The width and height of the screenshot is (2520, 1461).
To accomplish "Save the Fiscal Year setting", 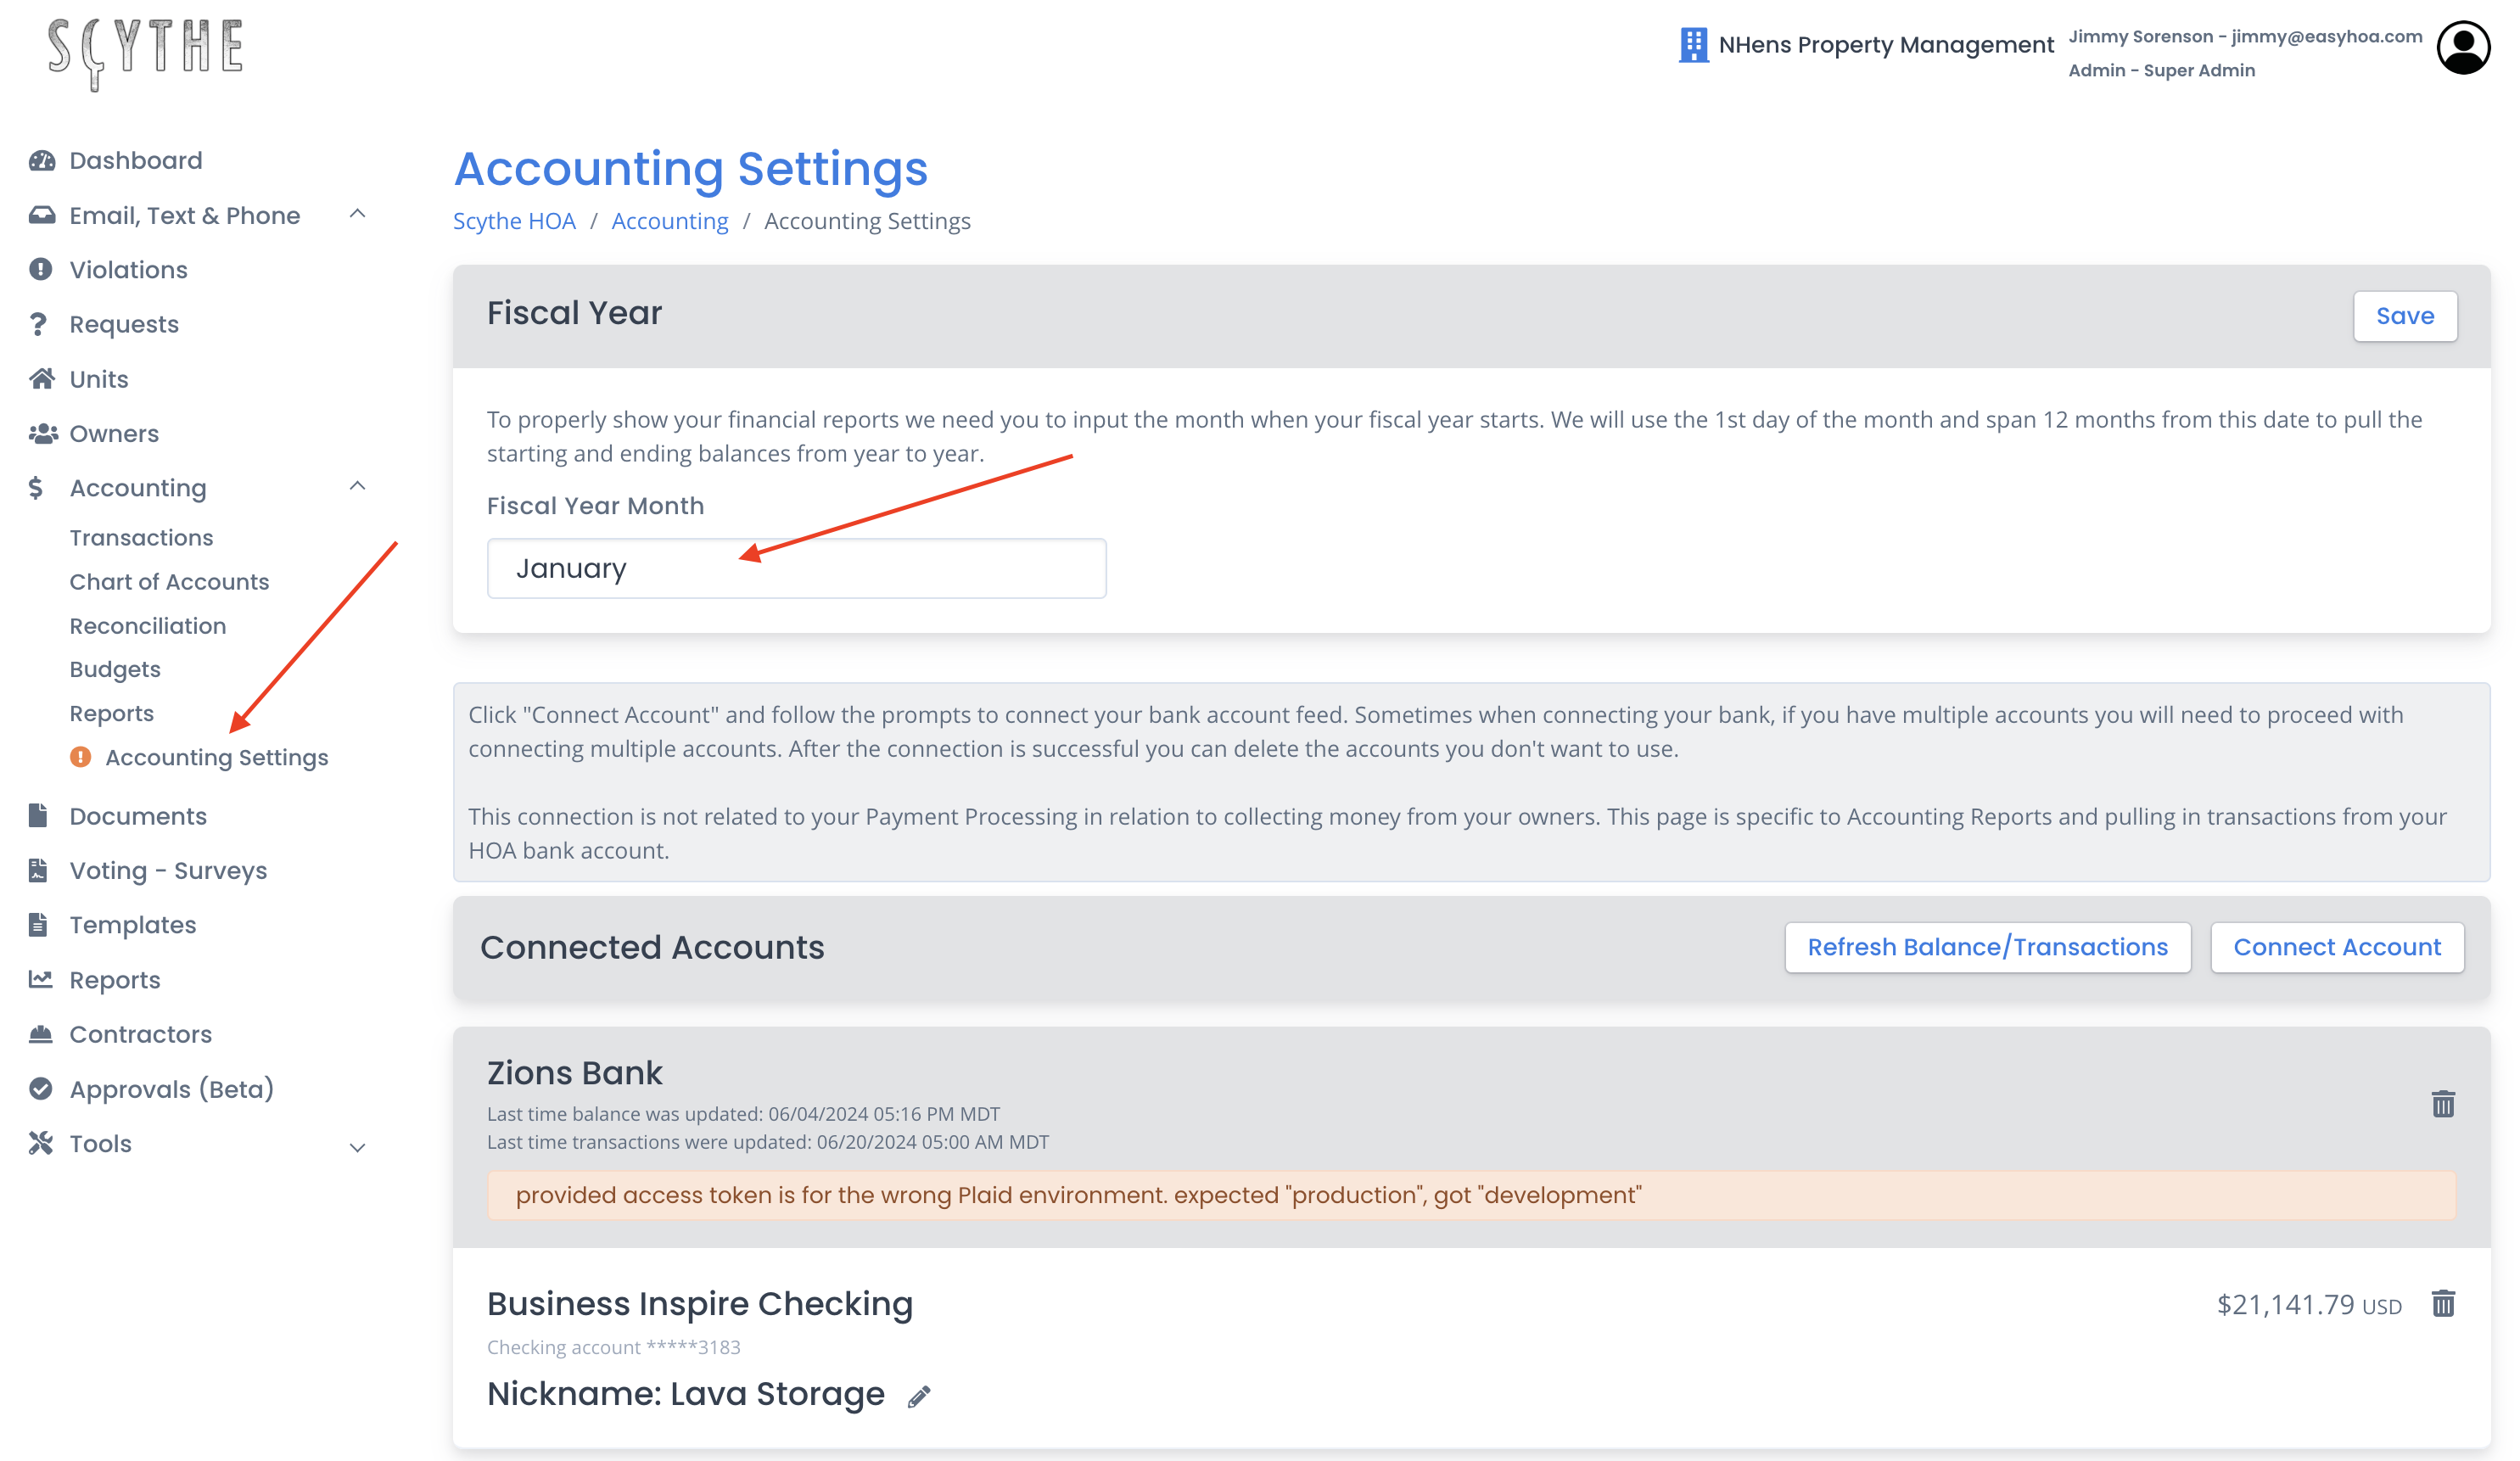I will click(x=2404, y=316).
